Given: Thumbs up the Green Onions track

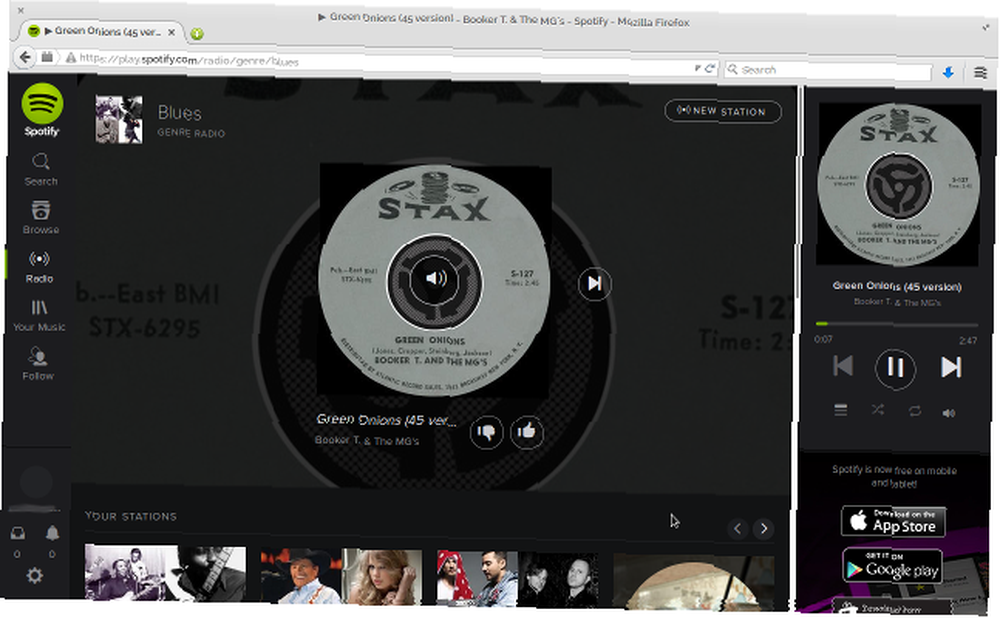Looking at the screenshot, I should (x=527, y=432).
